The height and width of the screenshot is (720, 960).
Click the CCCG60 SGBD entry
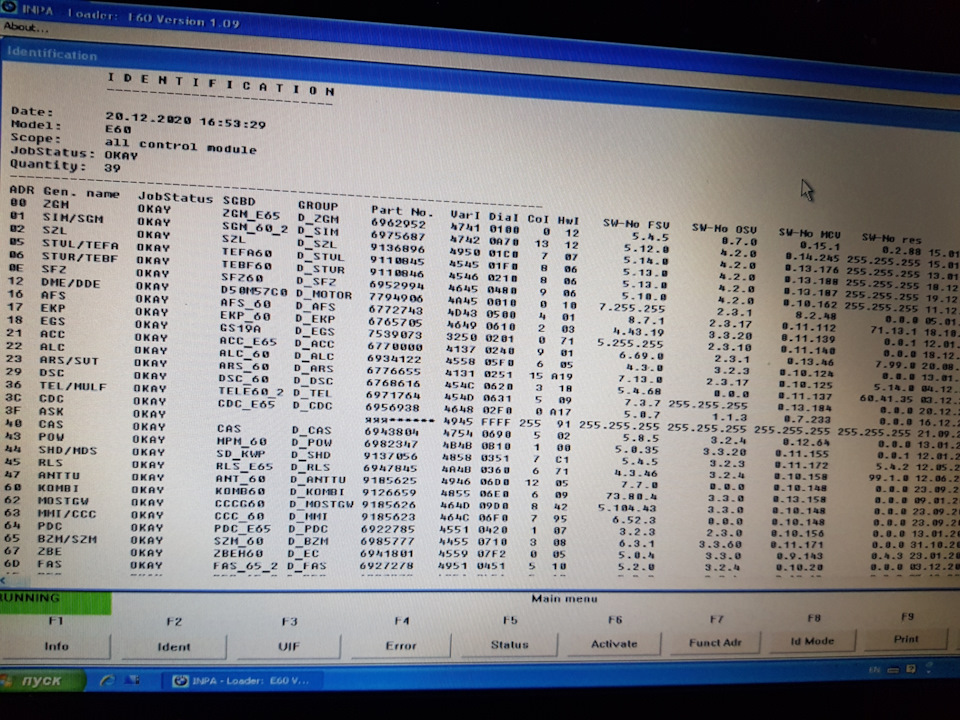[x=239, y=504]
